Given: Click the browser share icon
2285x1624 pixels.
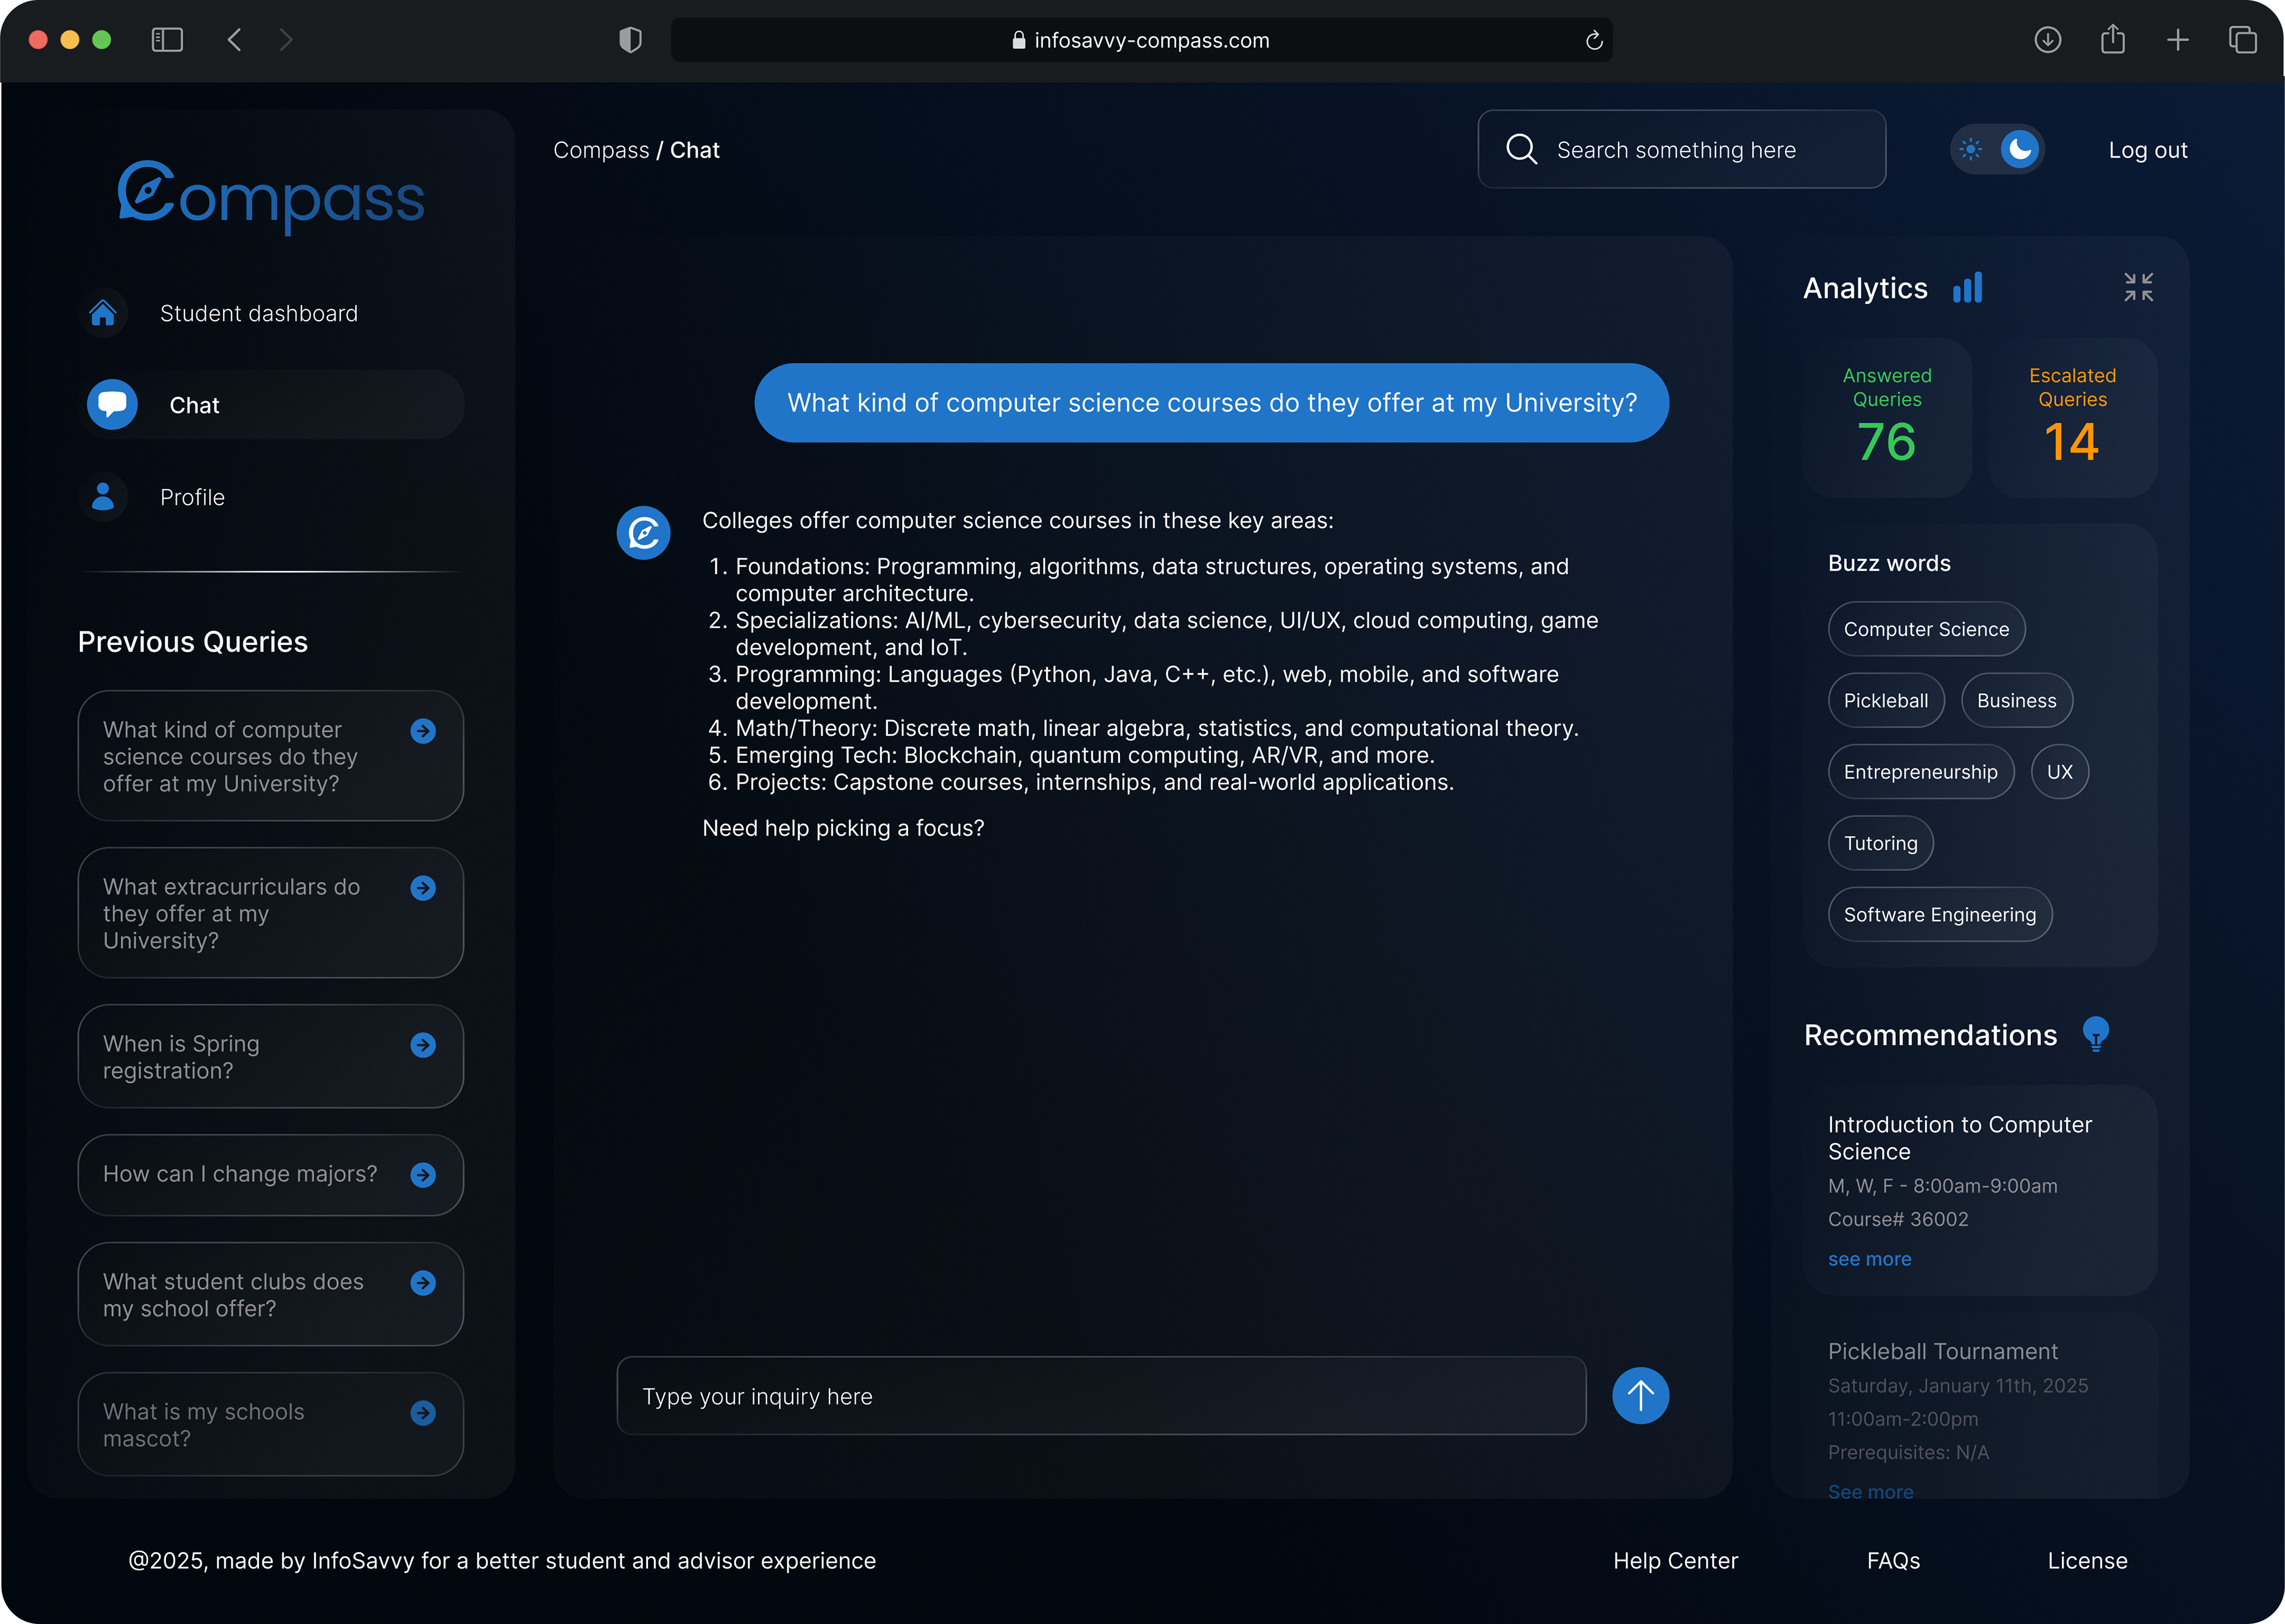Looking at the screenshot, I should point(2112,39).
